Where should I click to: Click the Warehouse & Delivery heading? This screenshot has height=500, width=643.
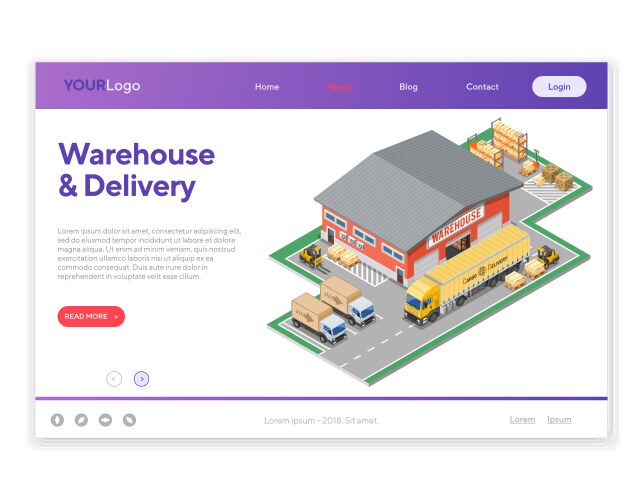click(136, 170)
